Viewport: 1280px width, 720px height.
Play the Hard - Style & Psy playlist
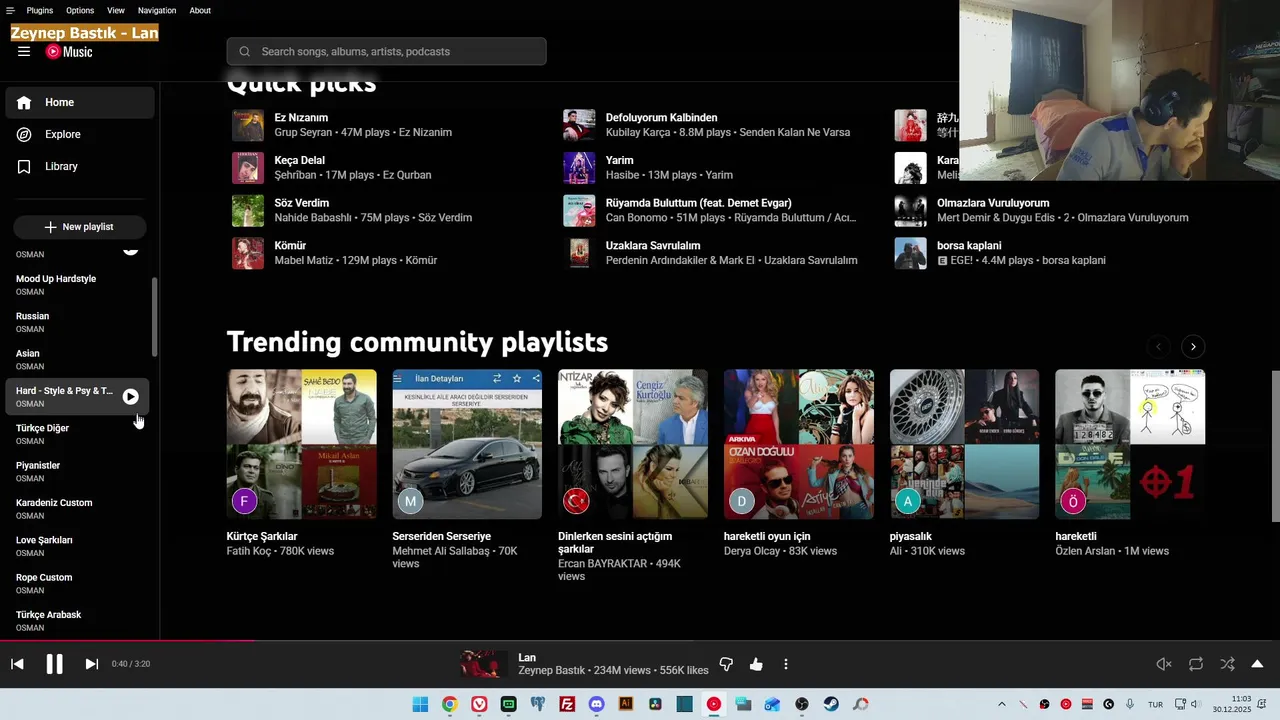pos(131,397)
